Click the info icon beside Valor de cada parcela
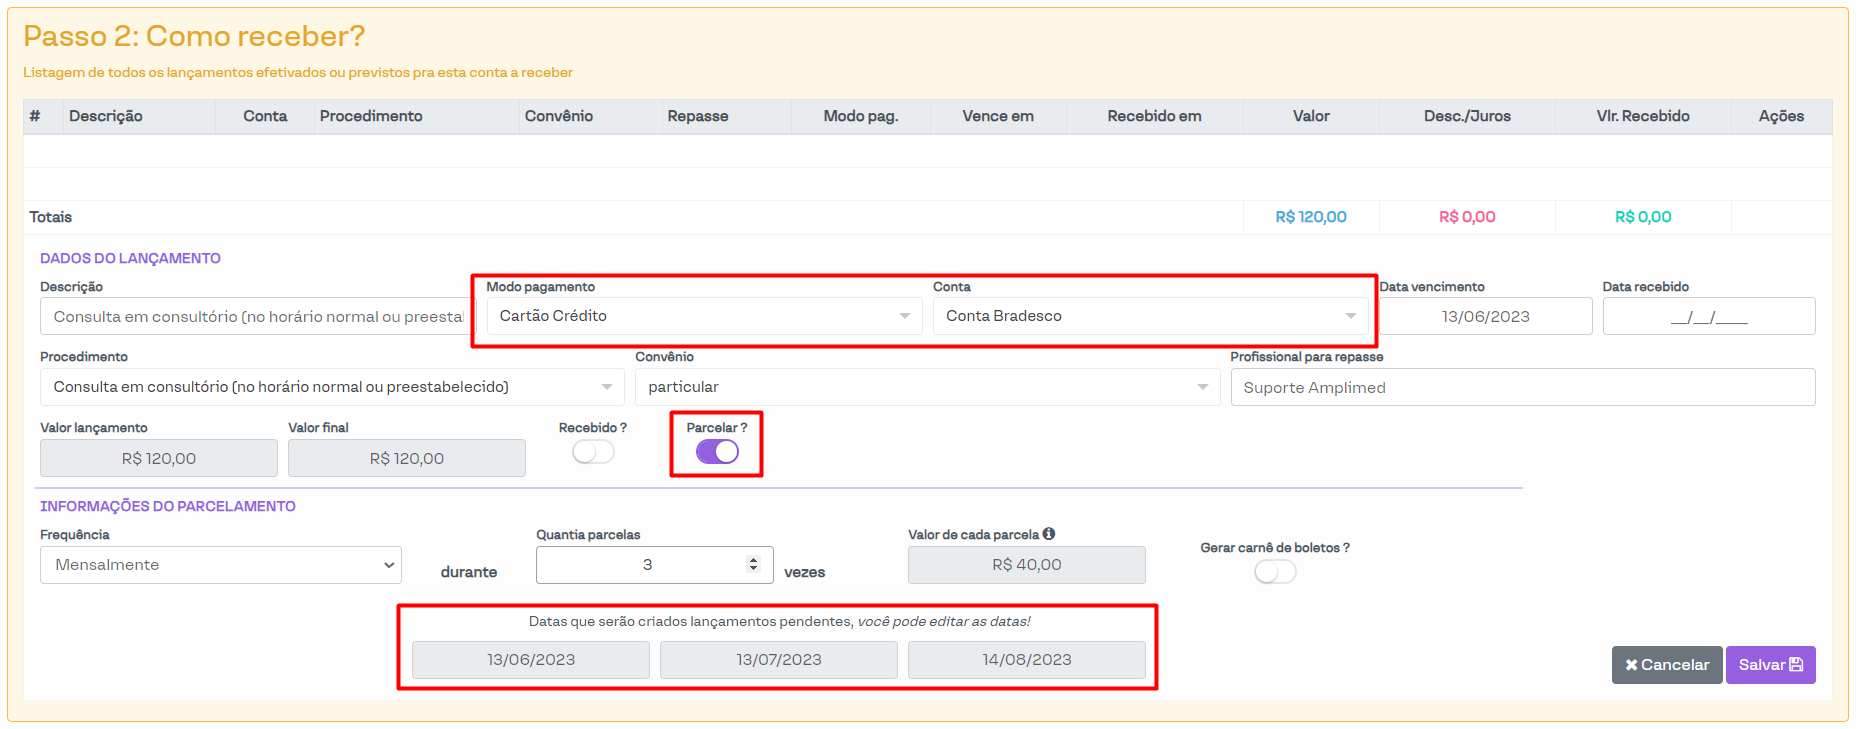Viewport: 1862px width, 729px height. (x=1049, y=534)
